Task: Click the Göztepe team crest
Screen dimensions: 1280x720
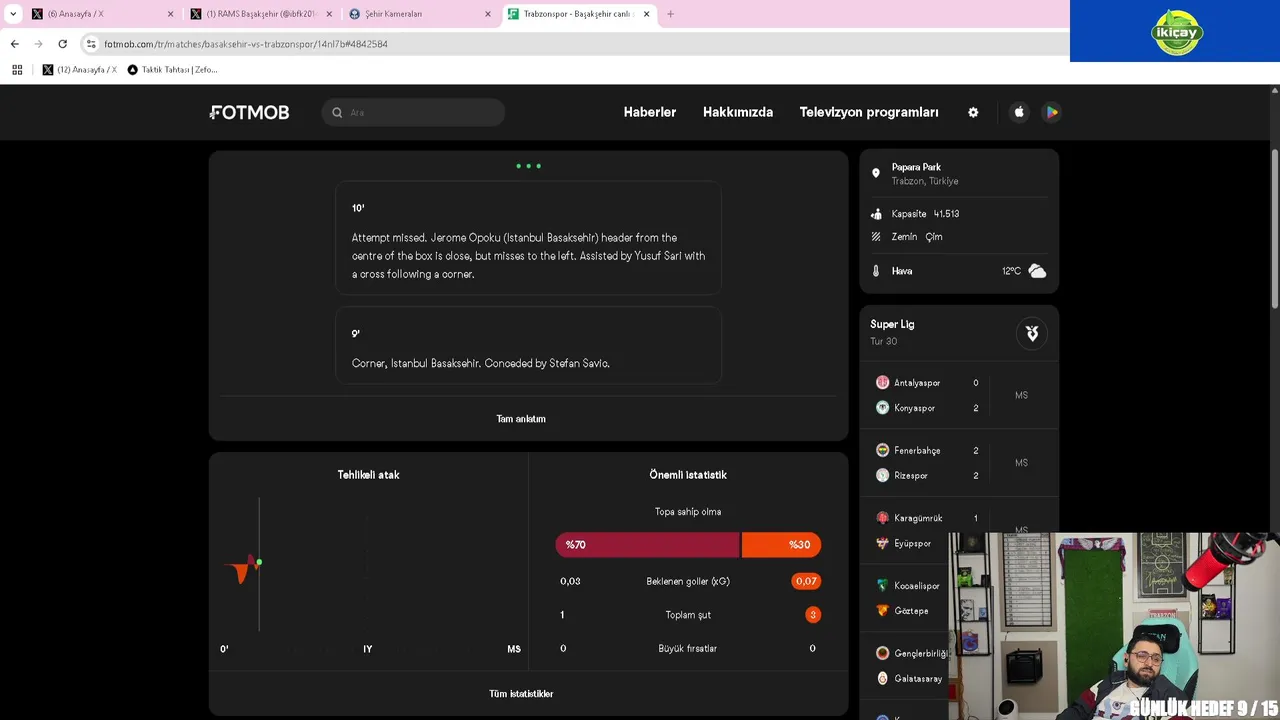Action: click(882, 611)
